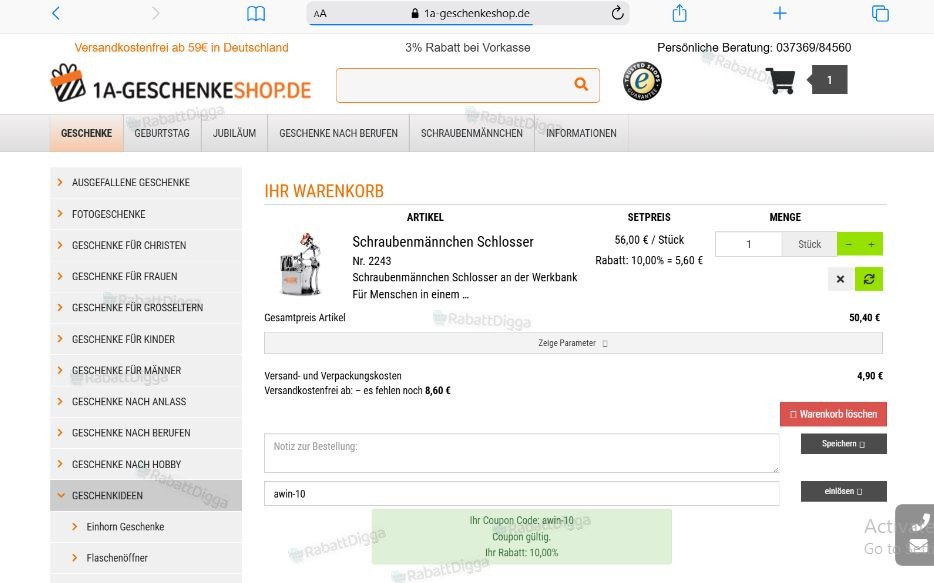
Task: Expand sidebar Geschenke nach Berufen category
Action: (x=146, y=432)
